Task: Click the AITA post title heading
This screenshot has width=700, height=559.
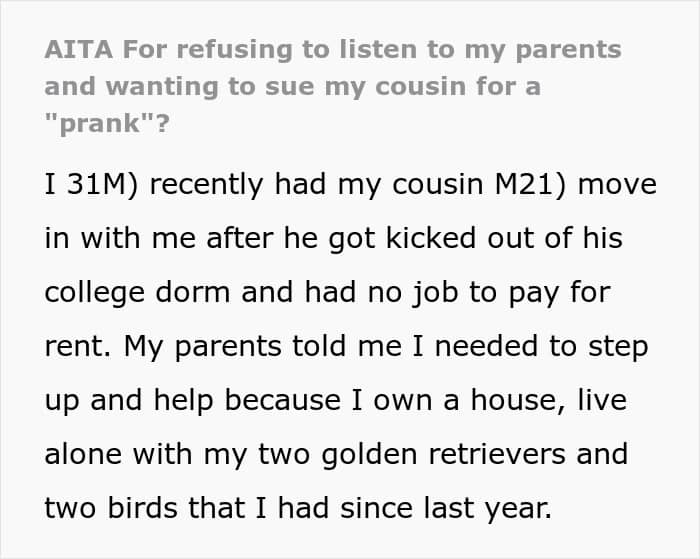Action: (x=332, y=86)
